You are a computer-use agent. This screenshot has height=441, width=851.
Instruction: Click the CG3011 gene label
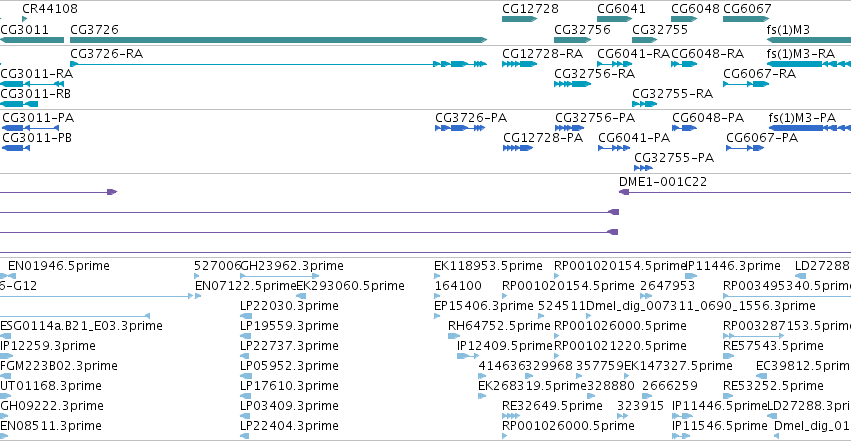pyautogui.click(x=24, y=29)
